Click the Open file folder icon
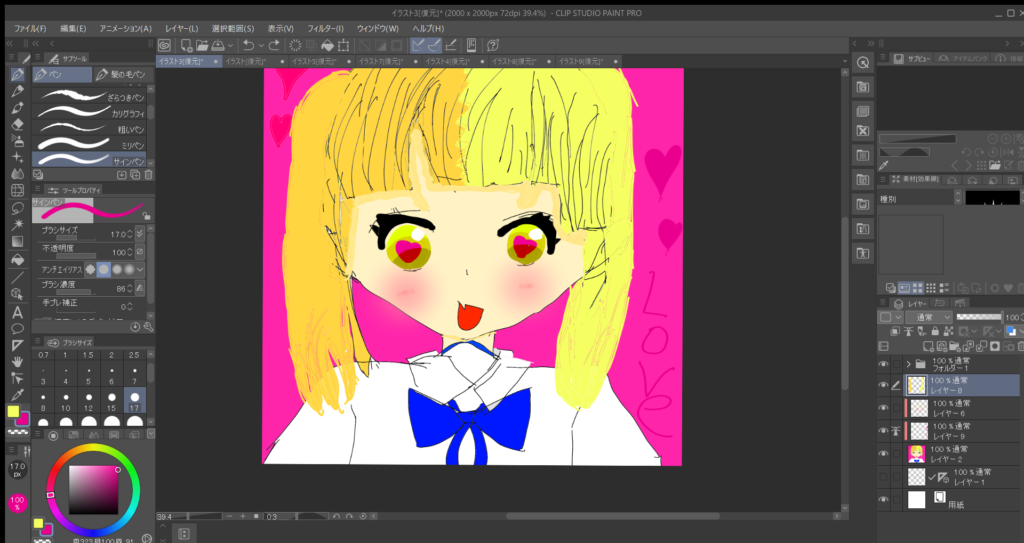 pos(202,45)
